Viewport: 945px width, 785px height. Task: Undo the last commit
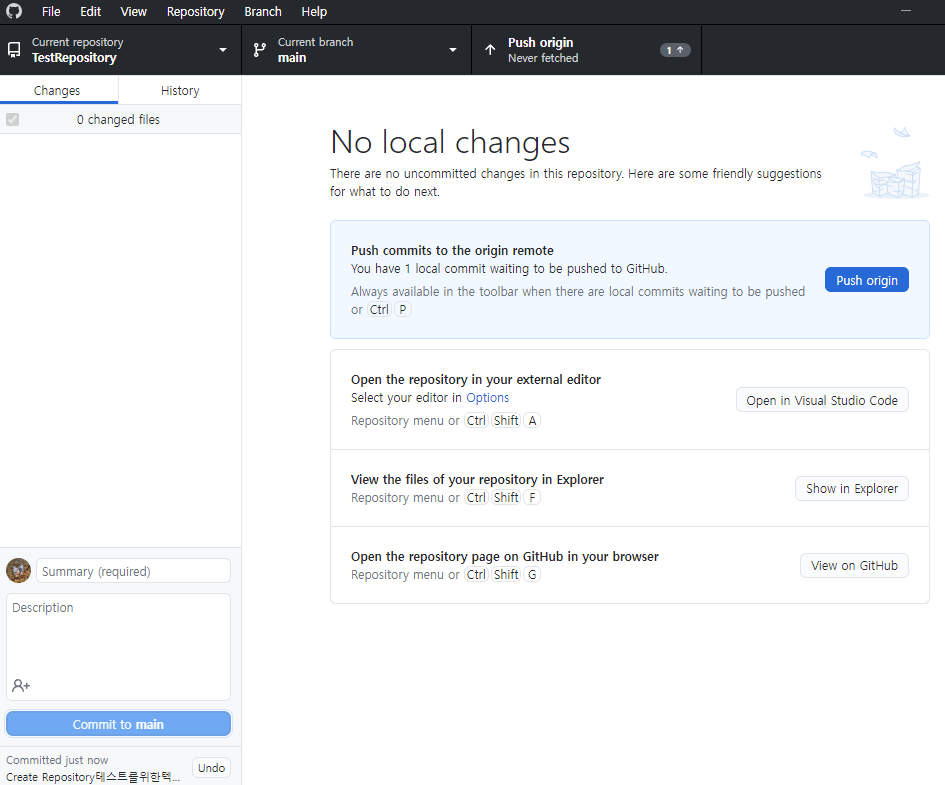(x=211, y=768)
